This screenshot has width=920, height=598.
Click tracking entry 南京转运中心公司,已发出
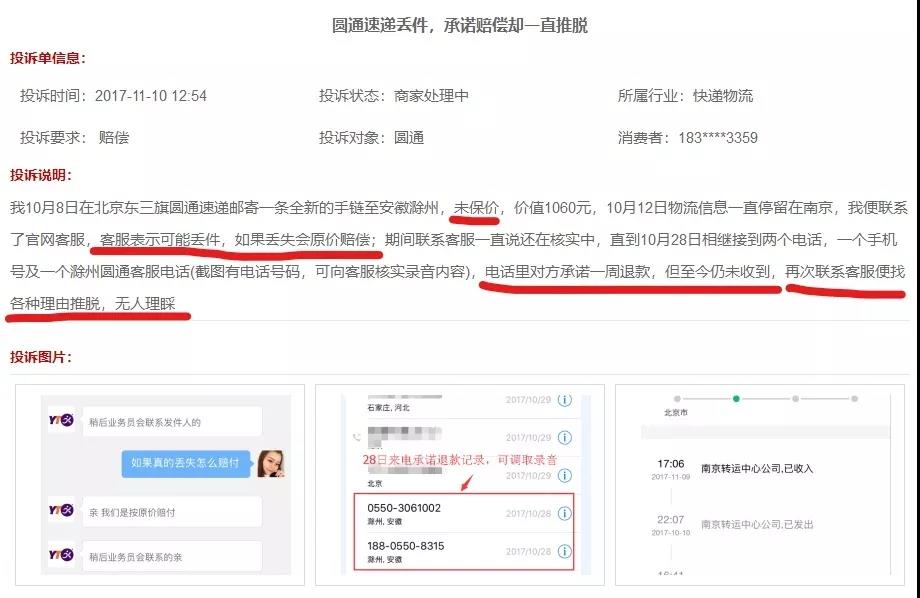click(757, 524)
